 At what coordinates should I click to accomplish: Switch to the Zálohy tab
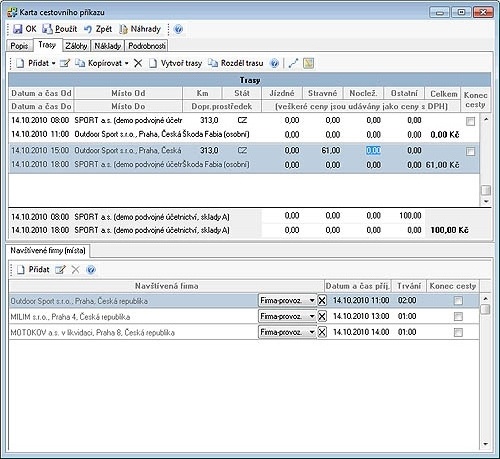[x=76, y=46]
